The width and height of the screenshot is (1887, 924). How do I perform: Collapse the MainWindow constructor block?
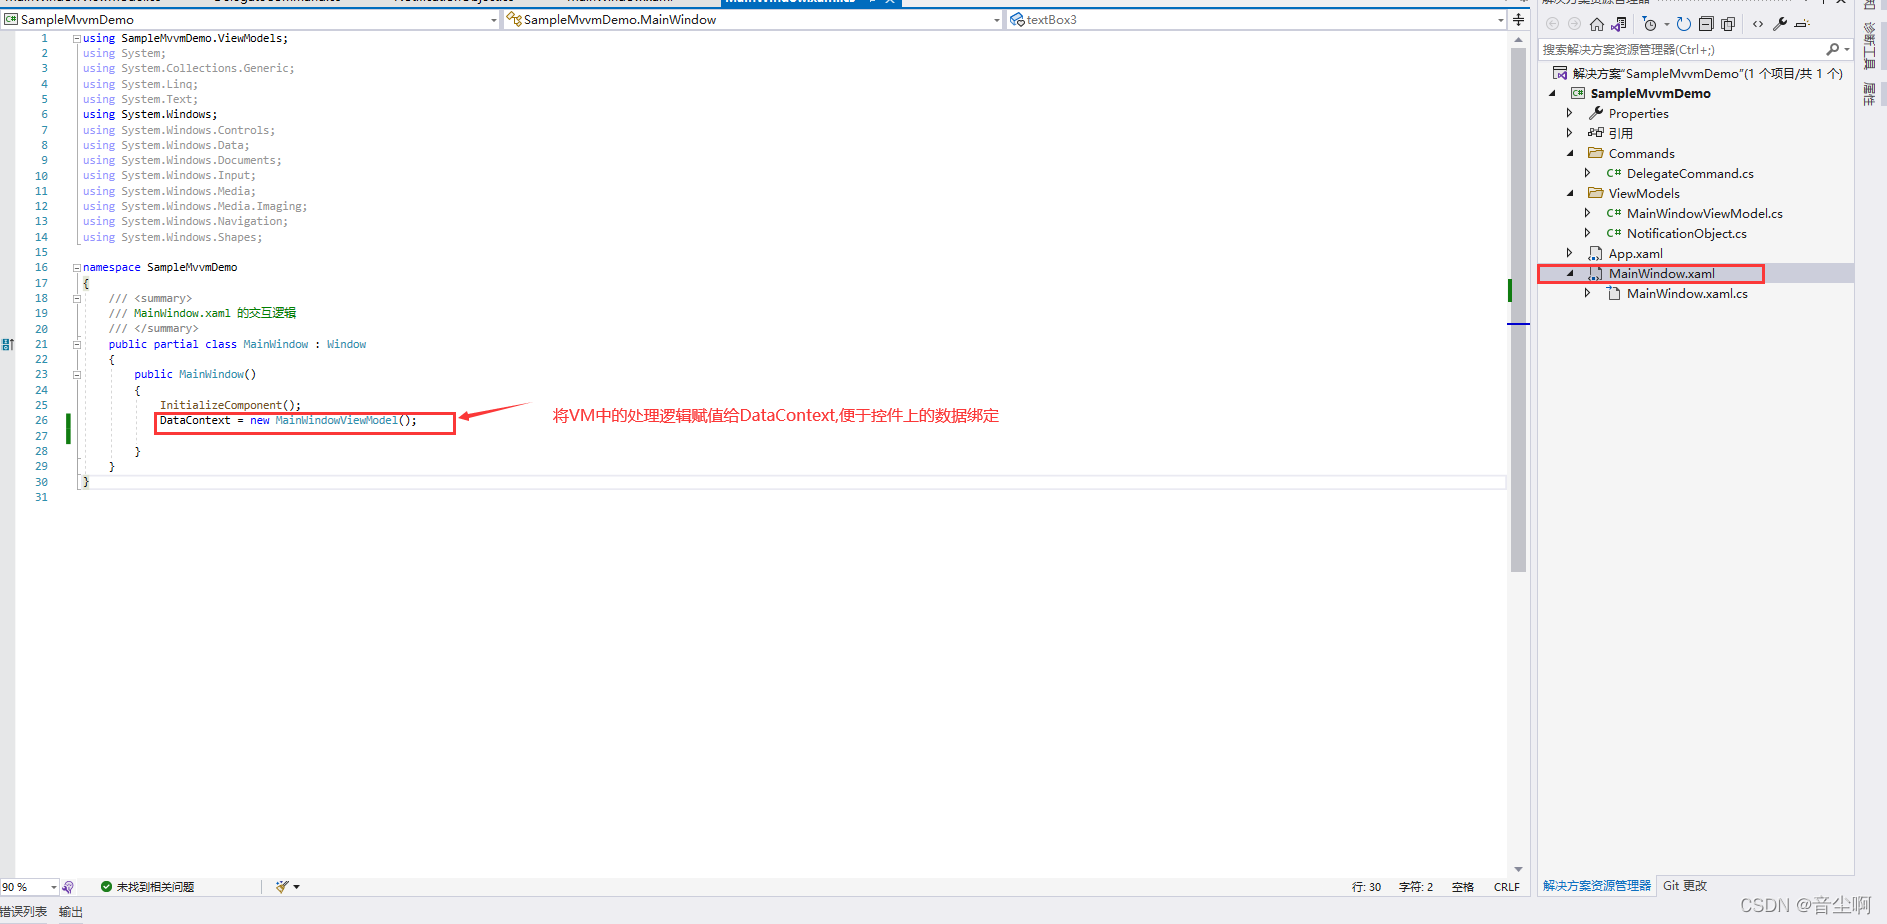pyautogui.click(x=77, y=375)
